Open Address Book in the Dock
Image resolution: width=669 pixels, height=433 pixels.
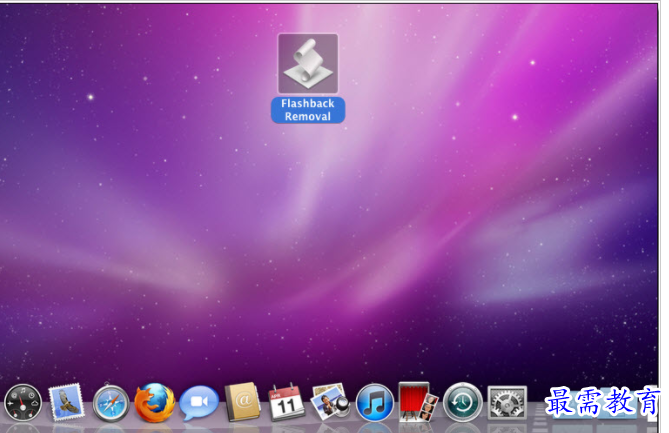[242, 402]
